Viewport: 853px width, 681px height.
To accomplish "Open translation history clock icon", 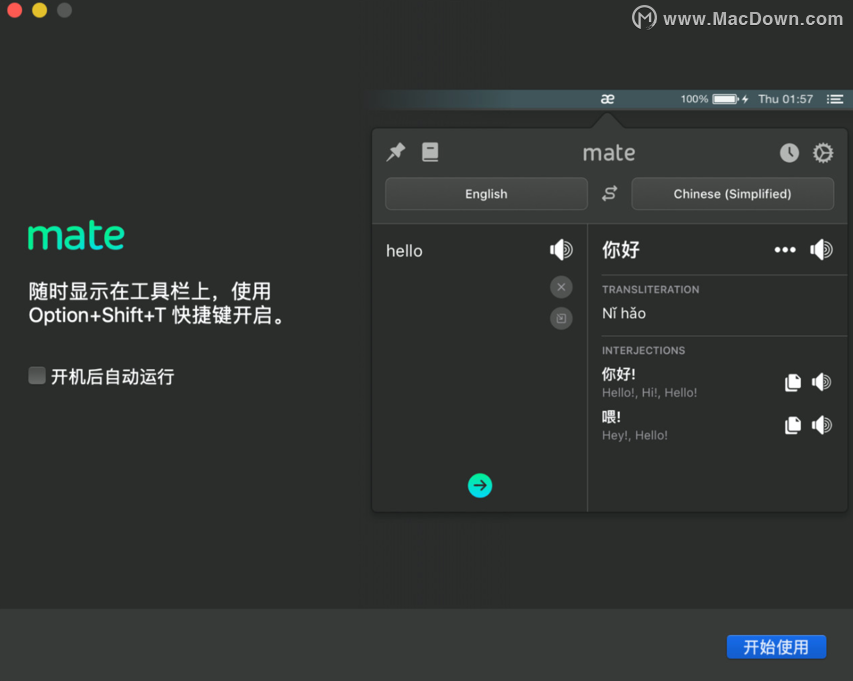I will pyautogui.click(x=789, y=153).
